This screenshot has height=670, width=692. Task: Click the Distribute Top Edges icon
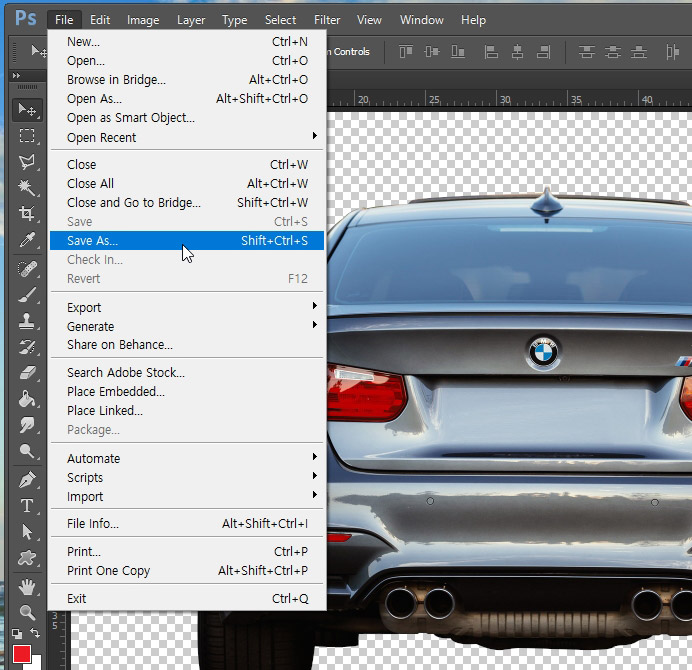coord(587,52)
